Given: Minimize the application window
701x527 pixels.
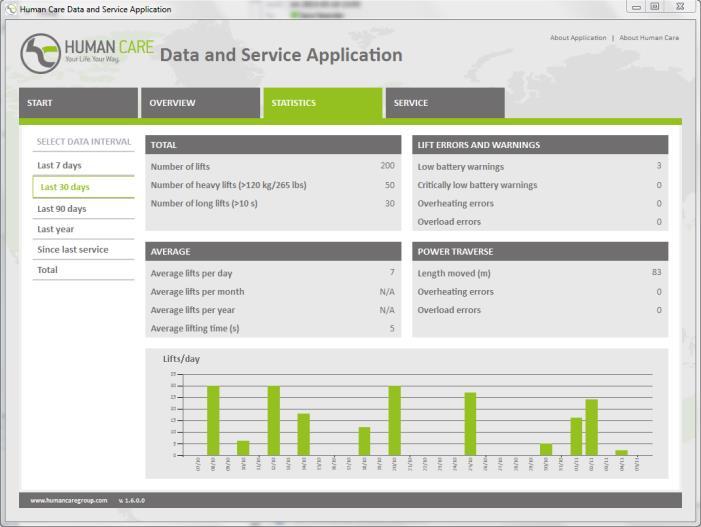Looking at the screenshot, I should pos(636,7).
